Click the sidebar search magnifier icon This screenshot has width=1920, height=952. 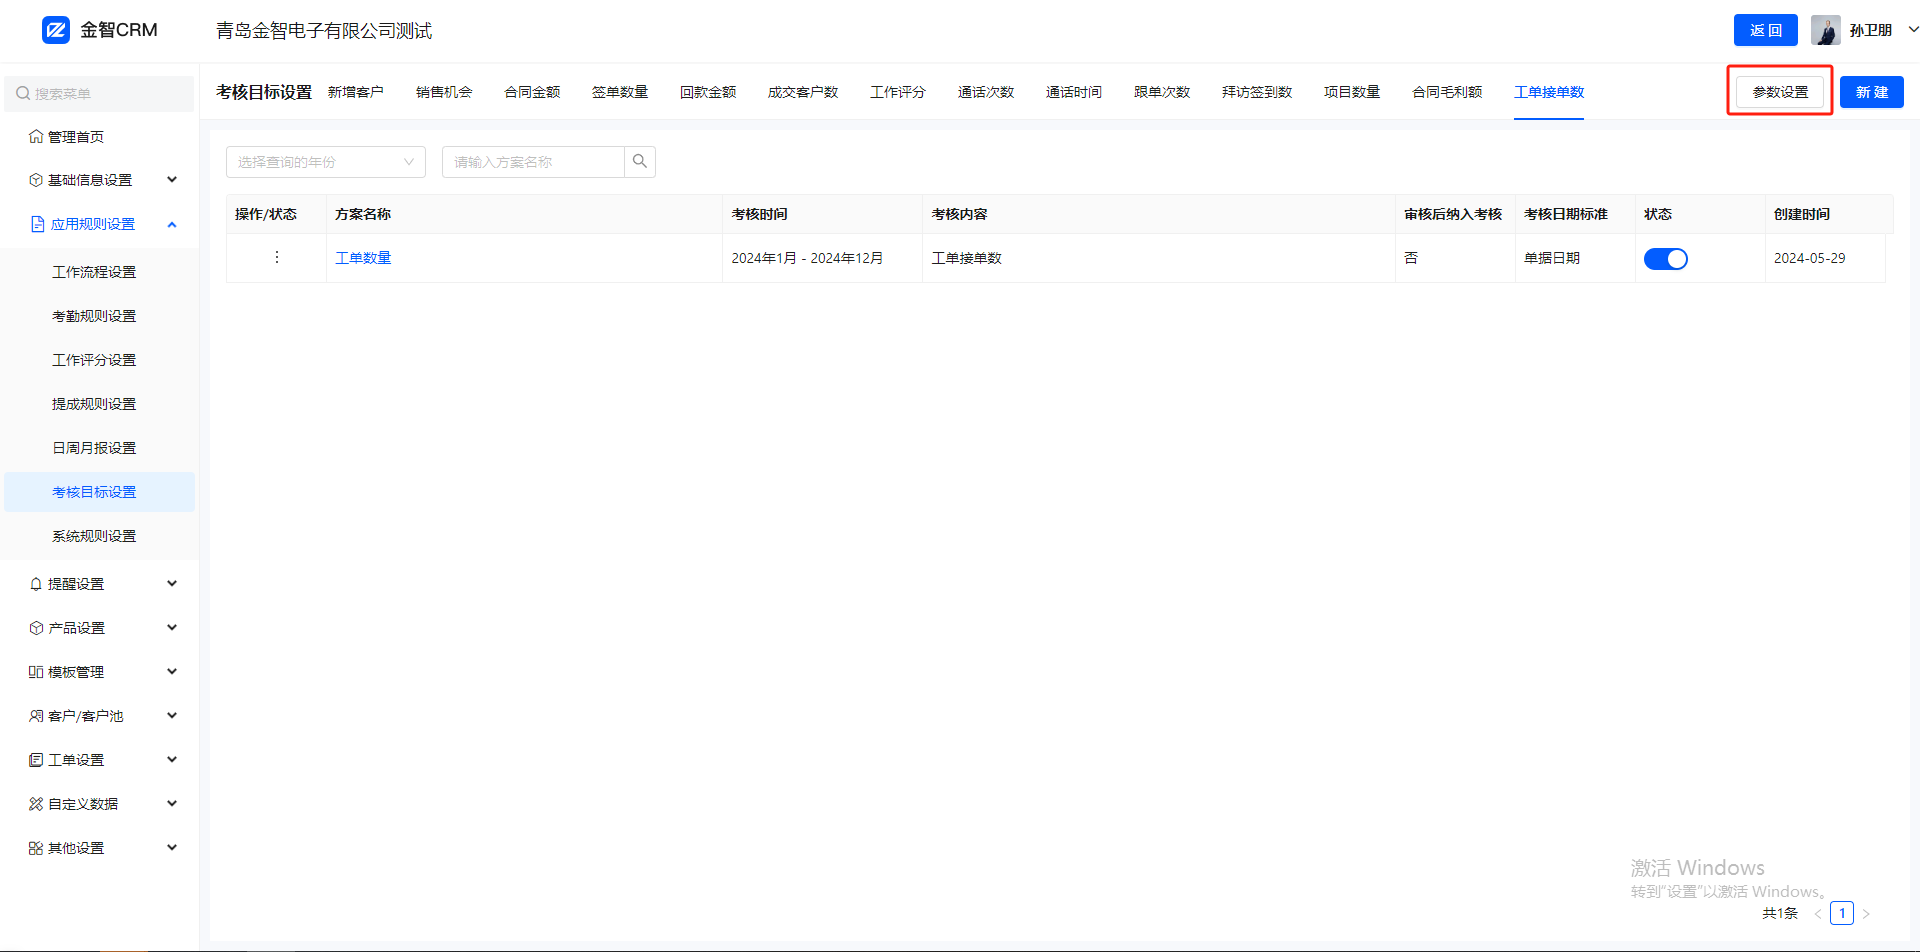[23, 93]
